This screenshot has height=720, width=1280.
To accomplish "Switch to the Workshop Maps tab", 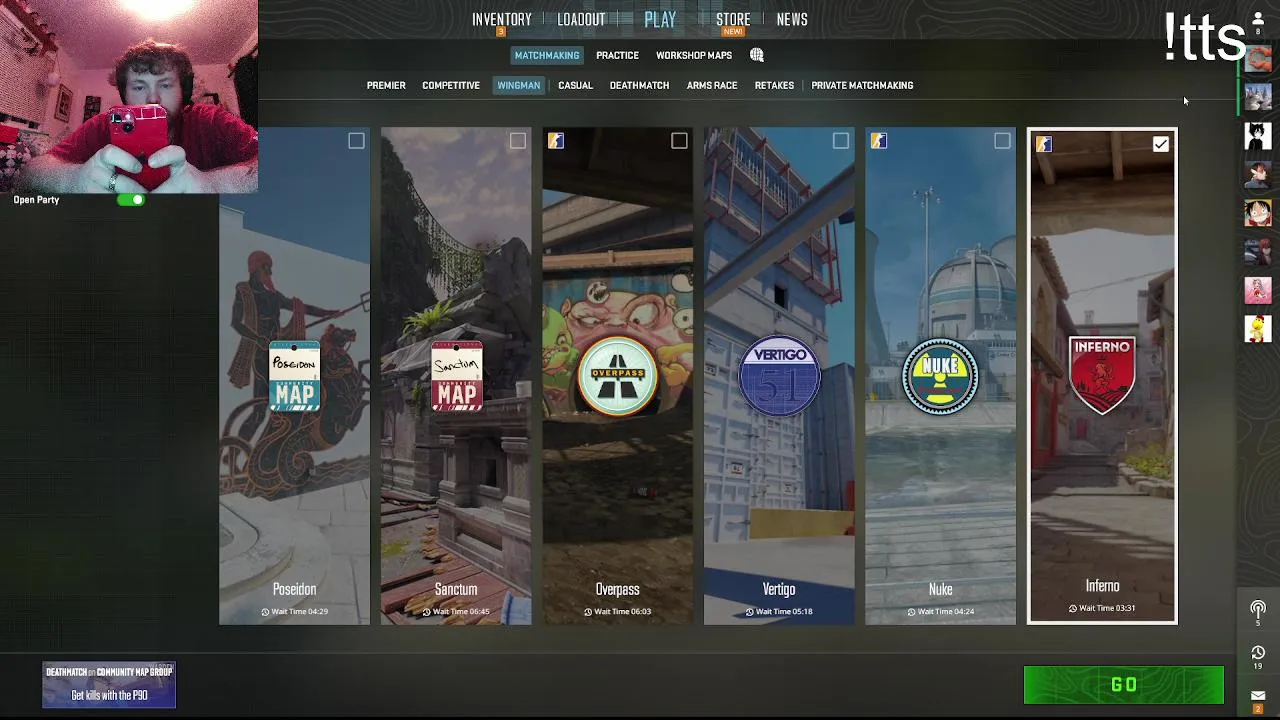I will pyautogui.click(x=694, y=55).
